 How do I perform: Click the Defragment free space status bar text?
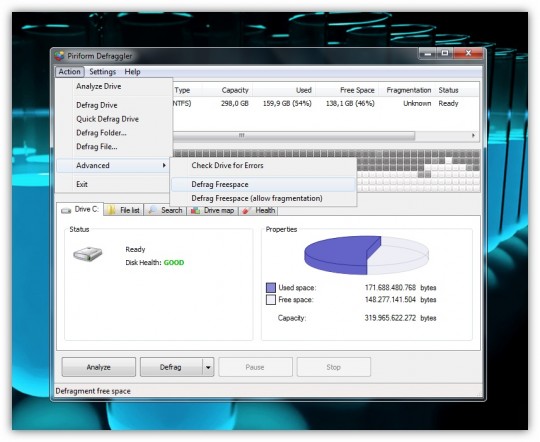point(93,391)
